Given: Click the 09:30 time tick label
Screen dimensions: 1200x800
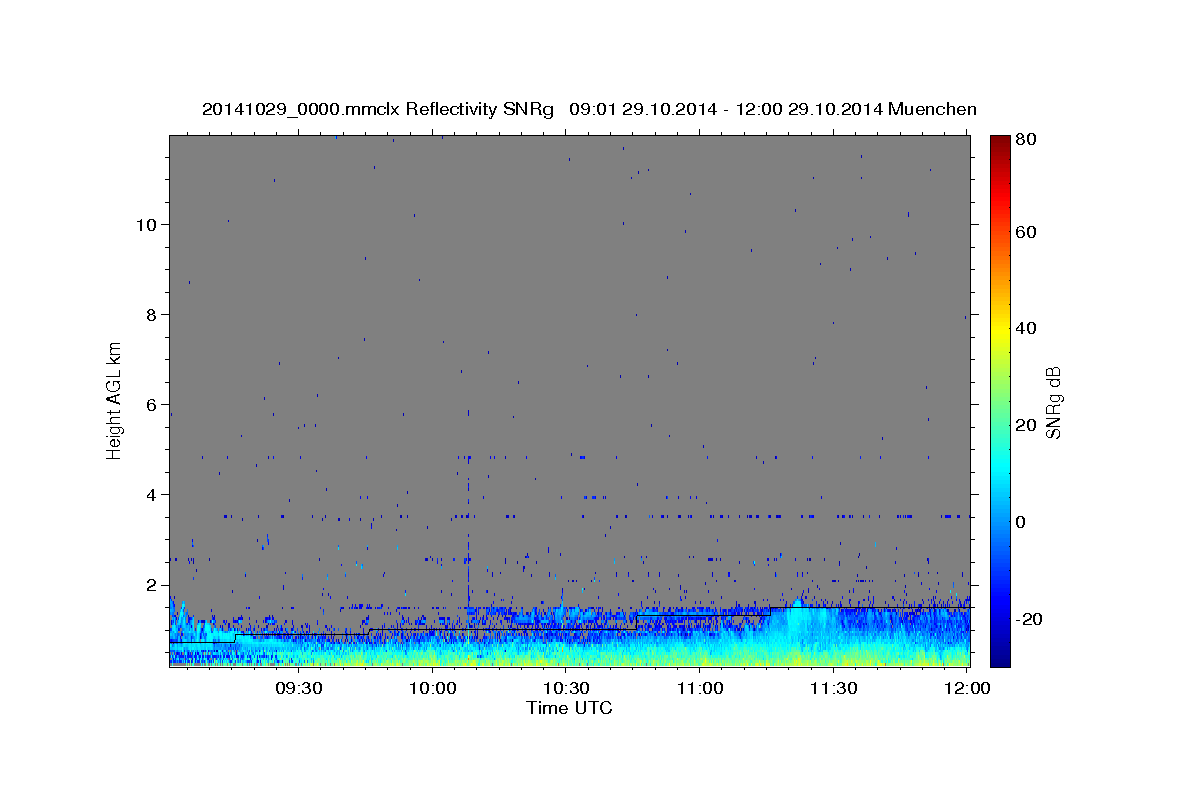Looking at the screenshot, I should [298, 689].
